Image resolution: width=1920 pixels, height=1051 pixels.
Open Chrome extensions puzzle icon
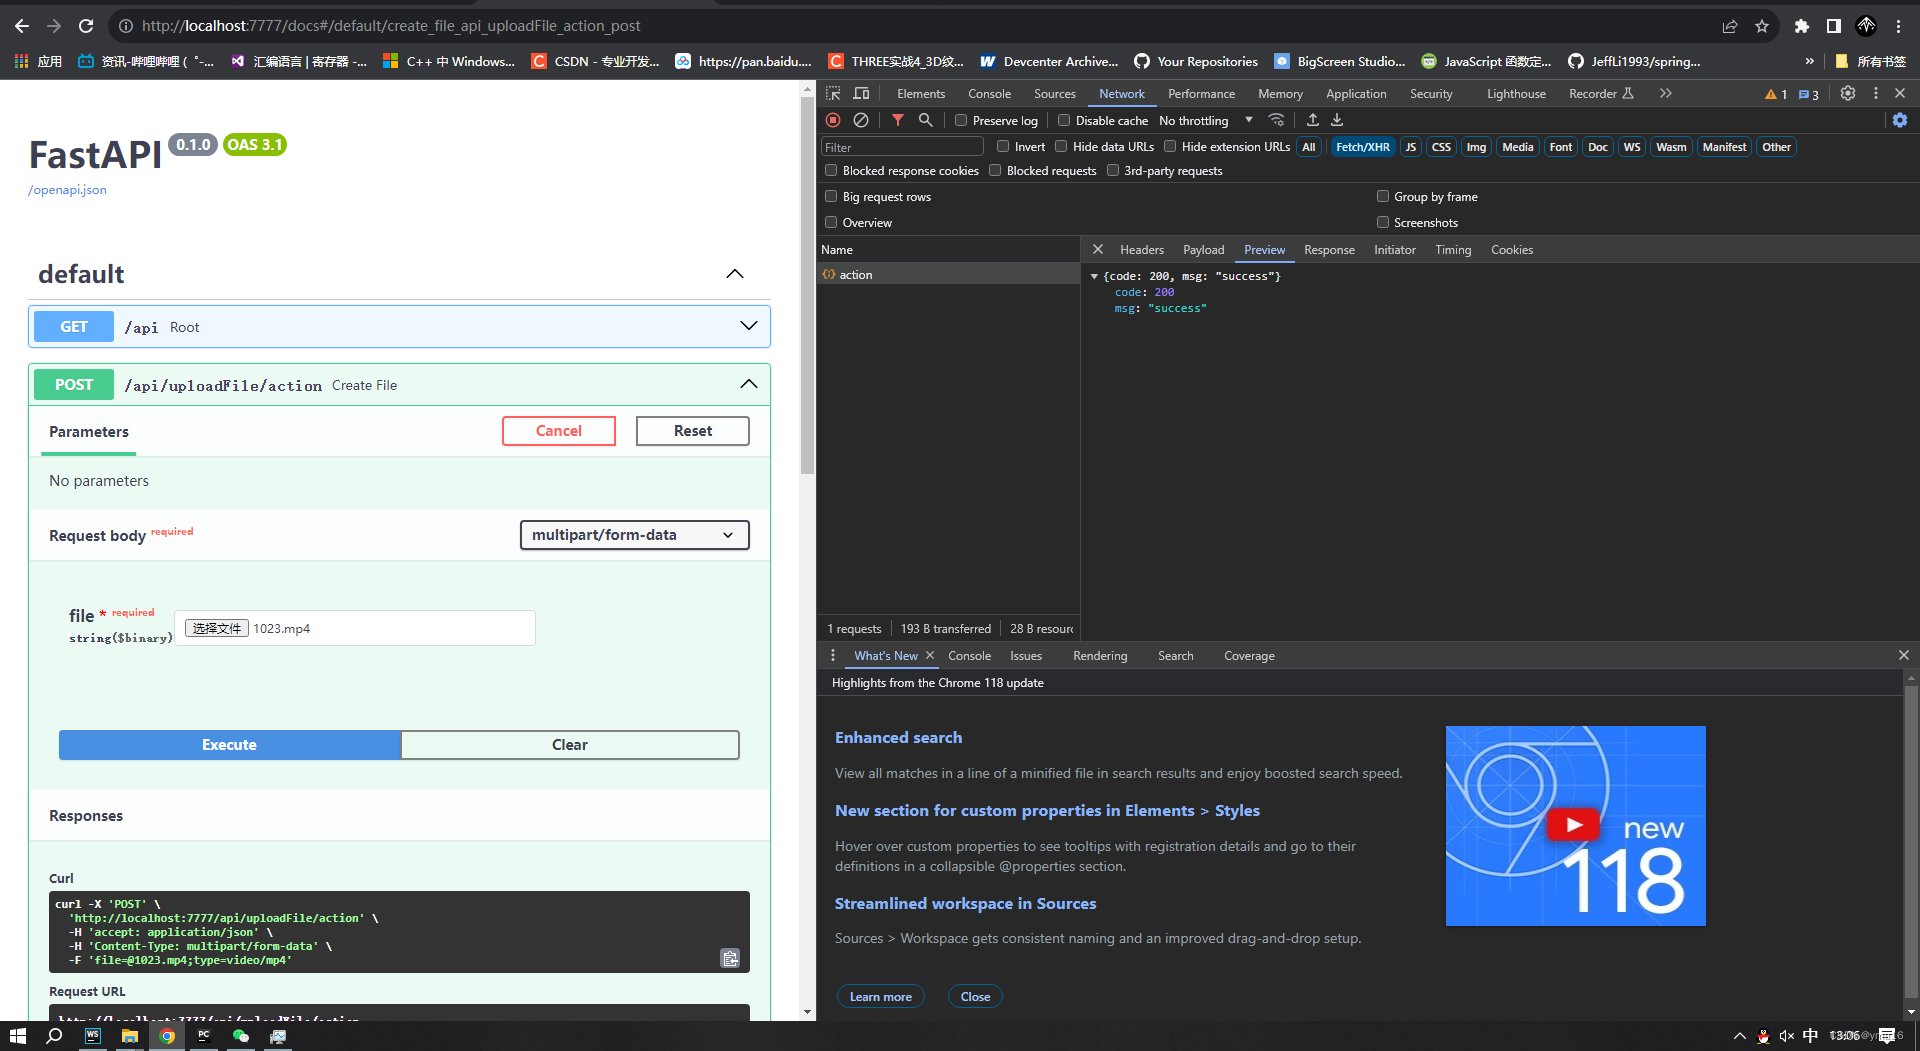[1802, 26]
